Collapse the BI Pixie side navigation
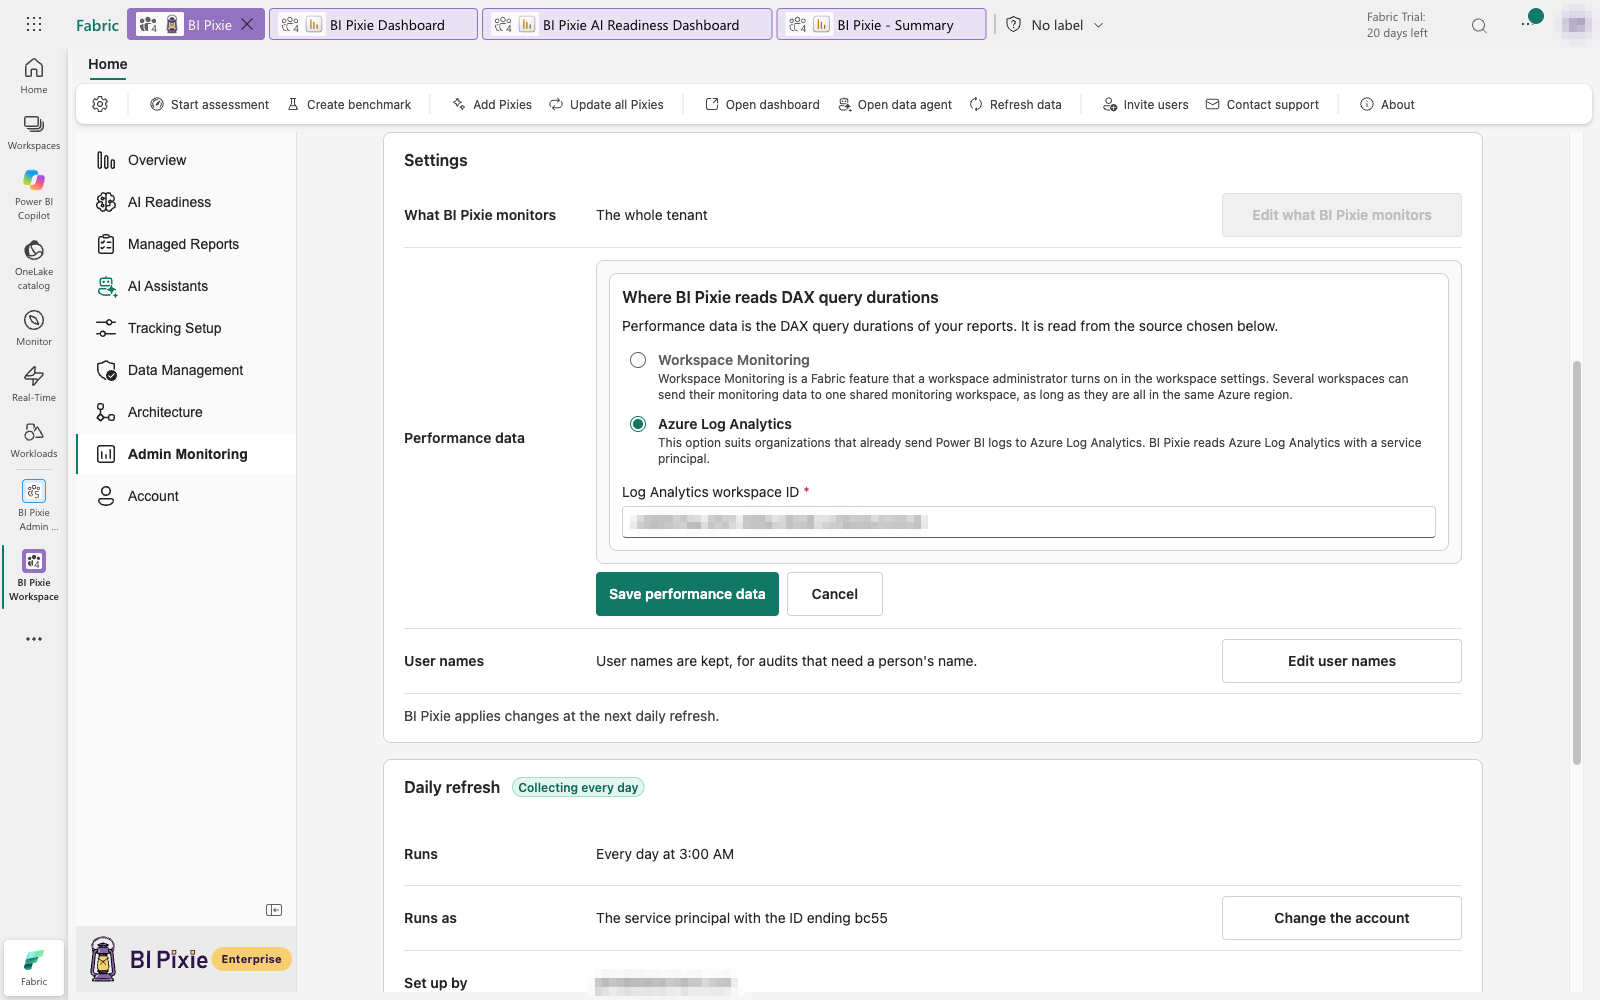 [x=274, y=910]
